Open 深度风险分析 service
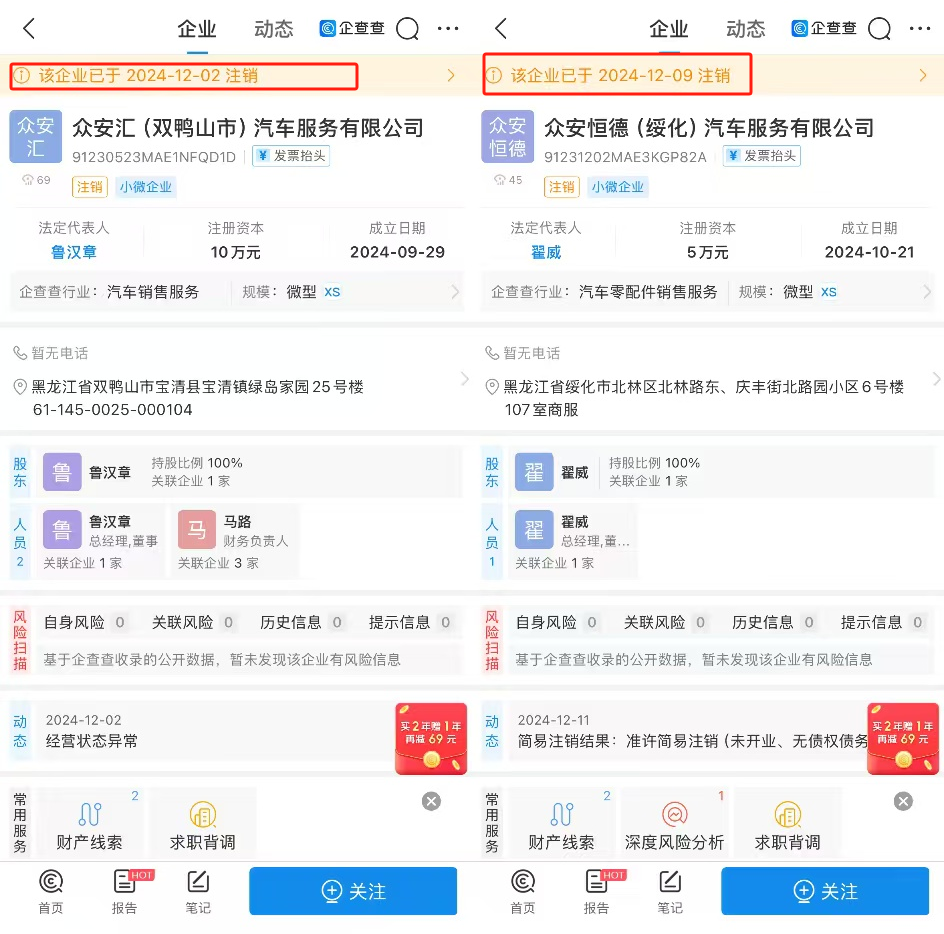 [x=674, y=823]
